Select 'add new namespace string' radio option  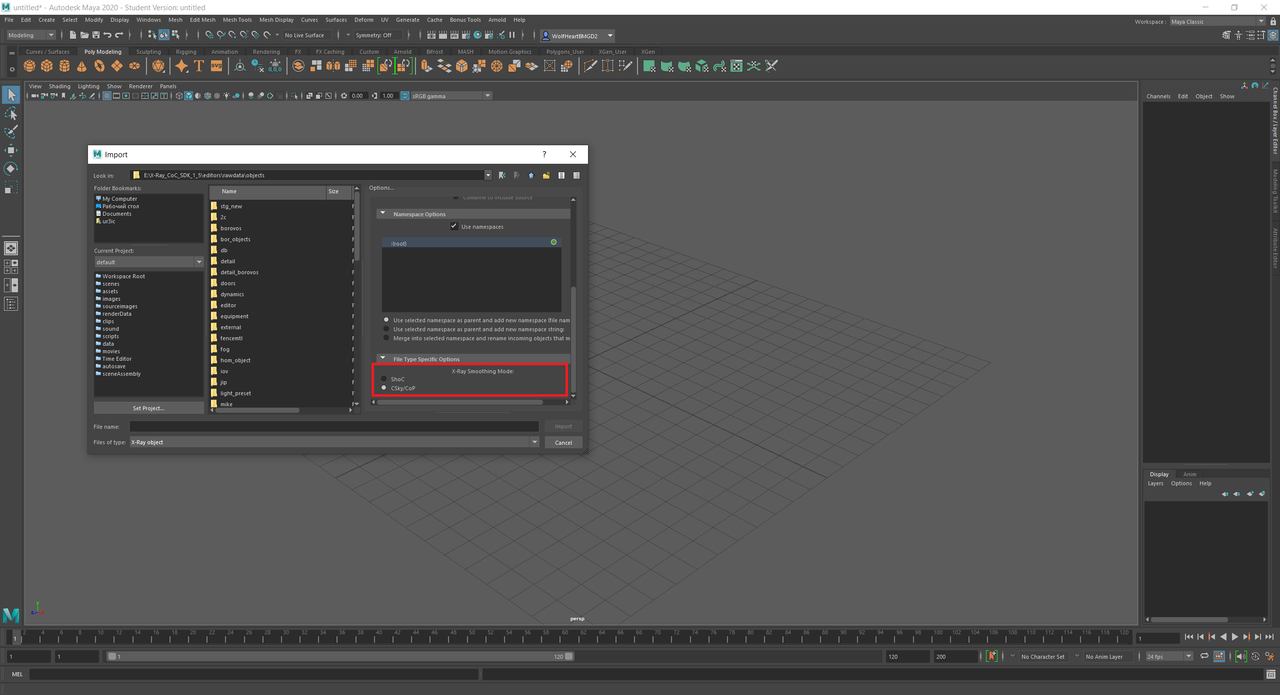click(x=386, y=329)
